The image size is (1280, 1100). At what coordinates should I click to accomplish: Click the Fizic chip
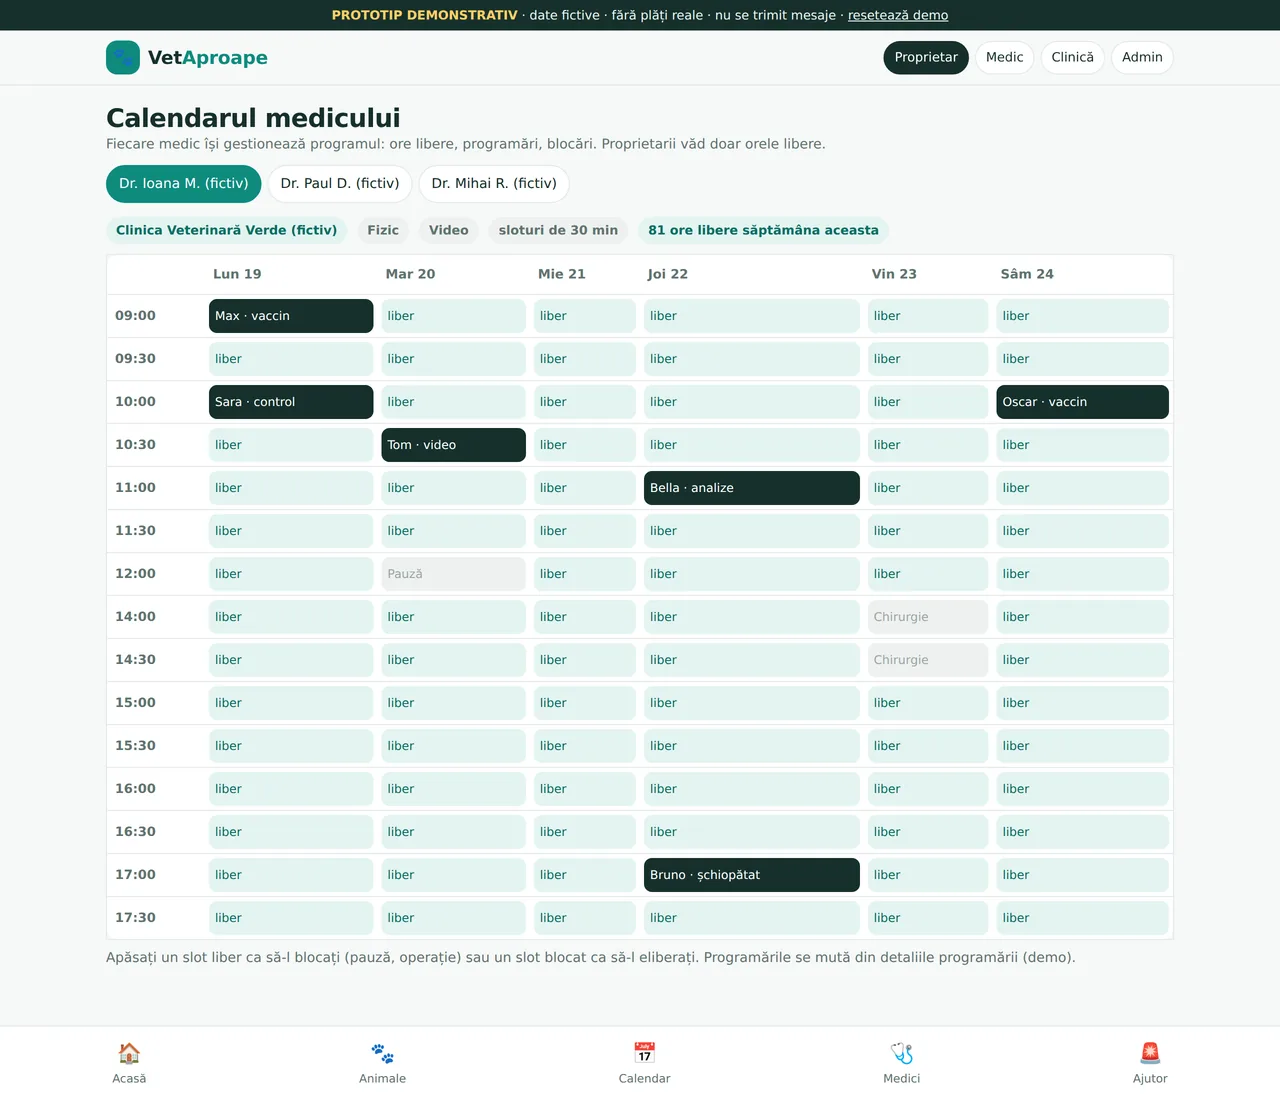[x=383, y=230]
